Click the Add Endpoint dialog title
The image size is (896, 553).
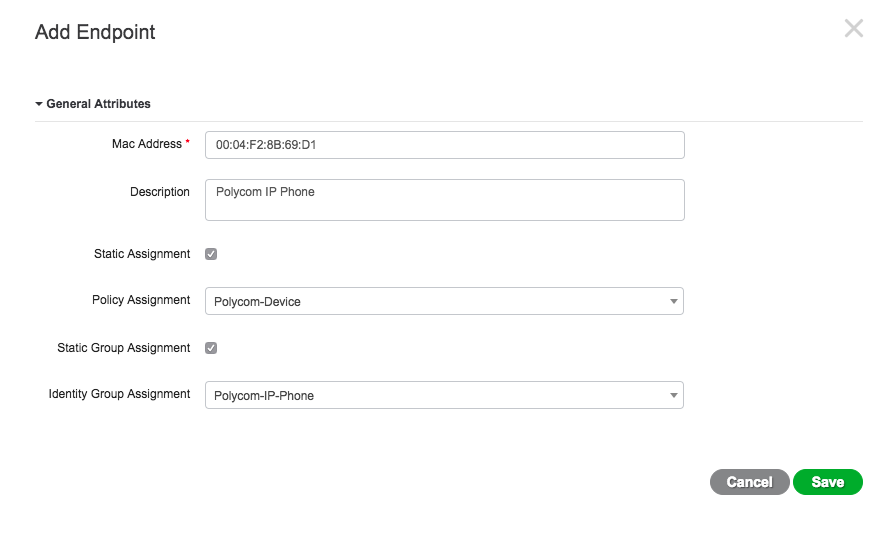click(x=95, y=32)
